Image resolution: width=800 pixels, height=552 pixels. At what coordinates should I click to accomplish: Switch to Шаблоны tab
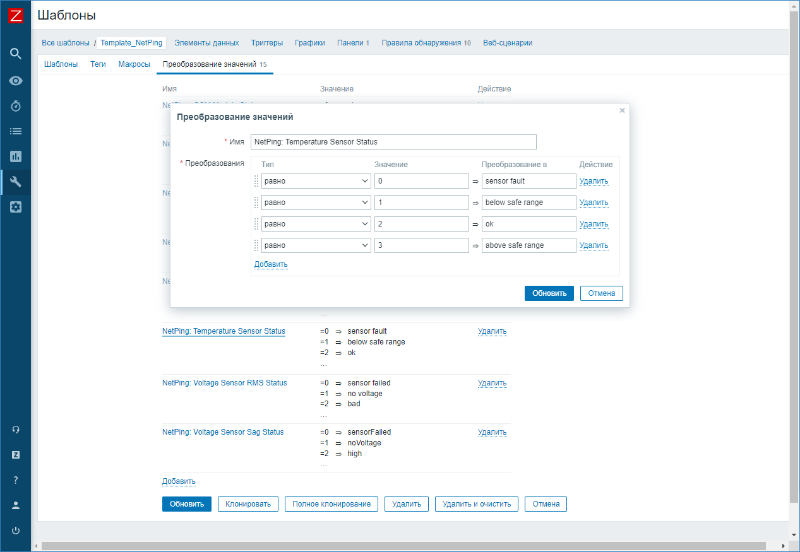tap(61, 64)
